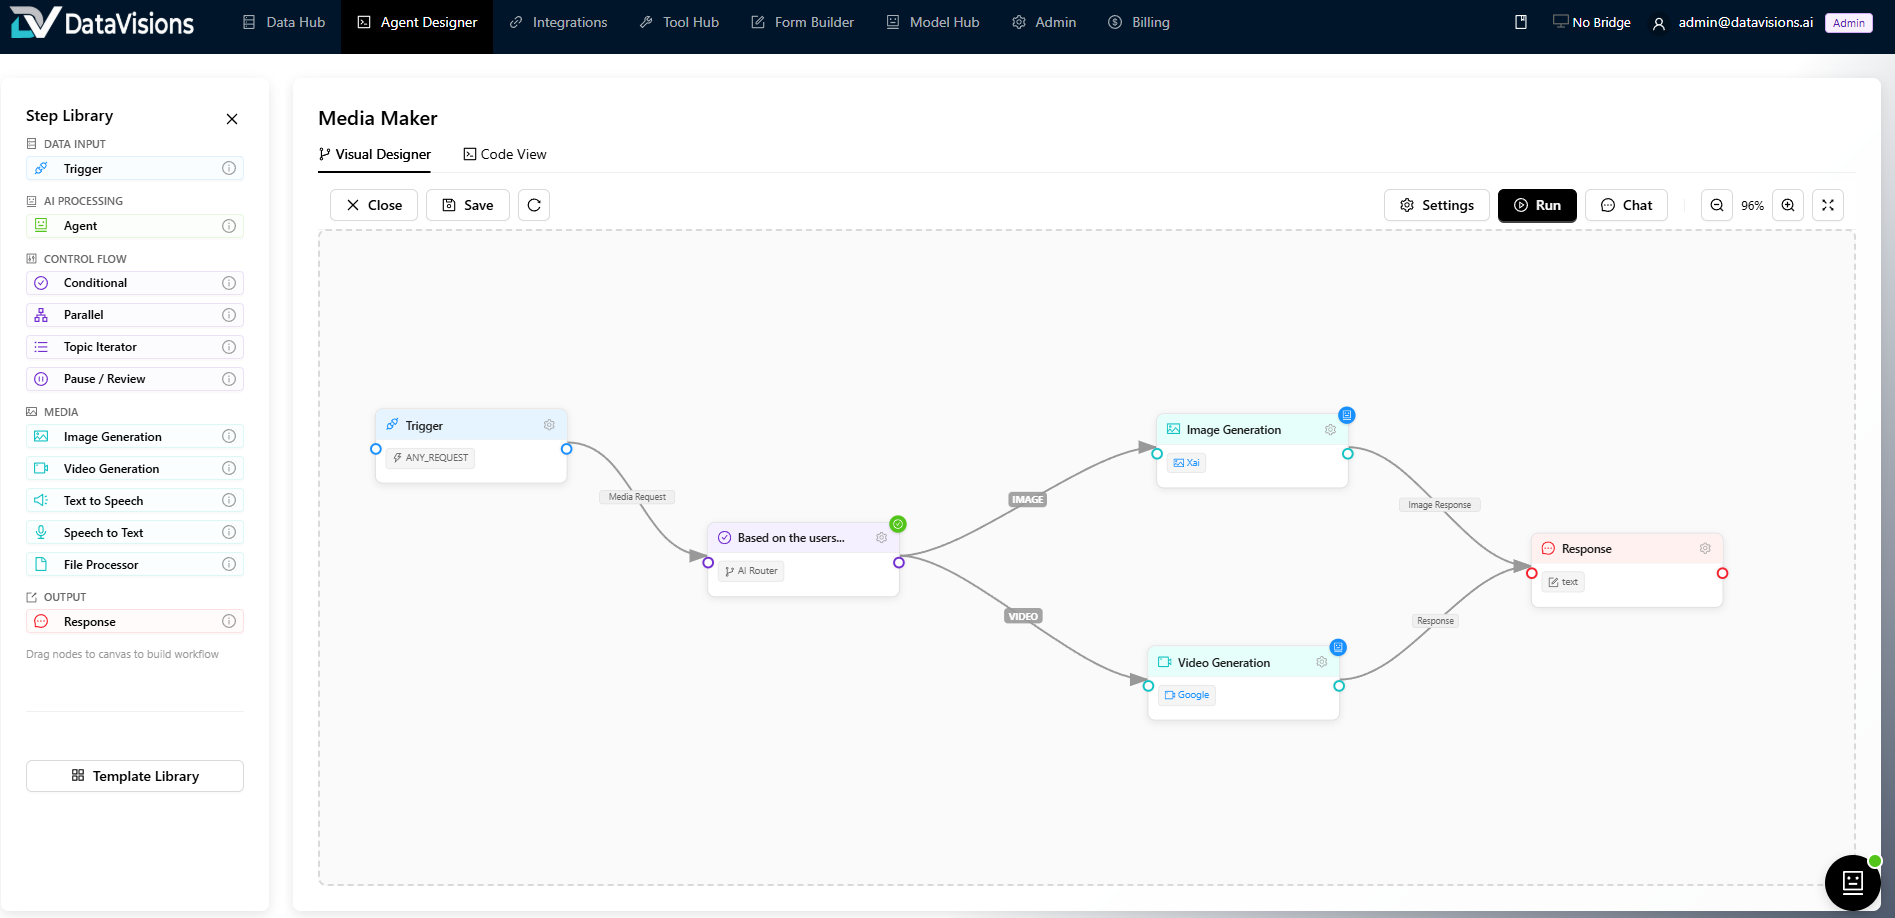Refresh the workflow with reload icon

tap(534, 205)
